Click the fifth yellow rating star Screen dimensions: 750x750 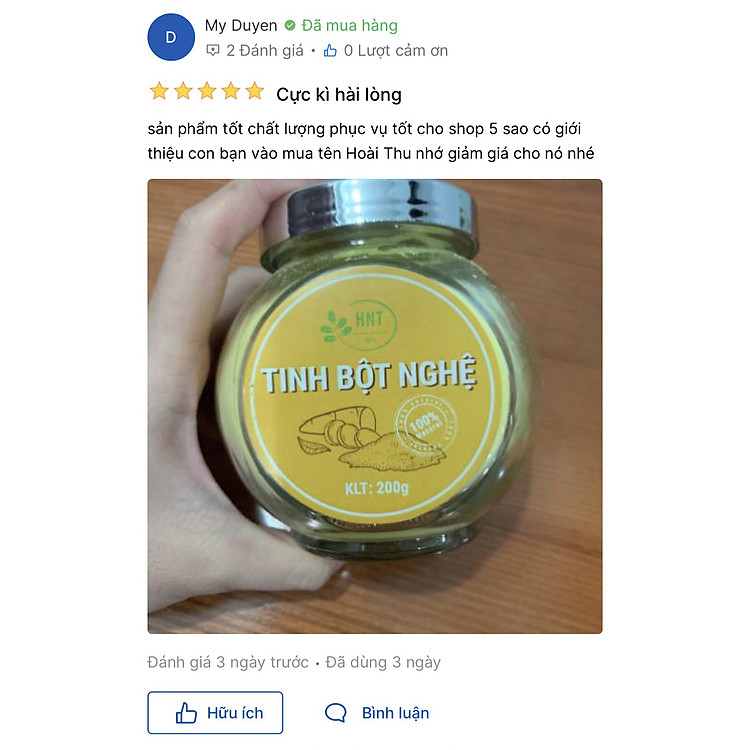(254, 90)
